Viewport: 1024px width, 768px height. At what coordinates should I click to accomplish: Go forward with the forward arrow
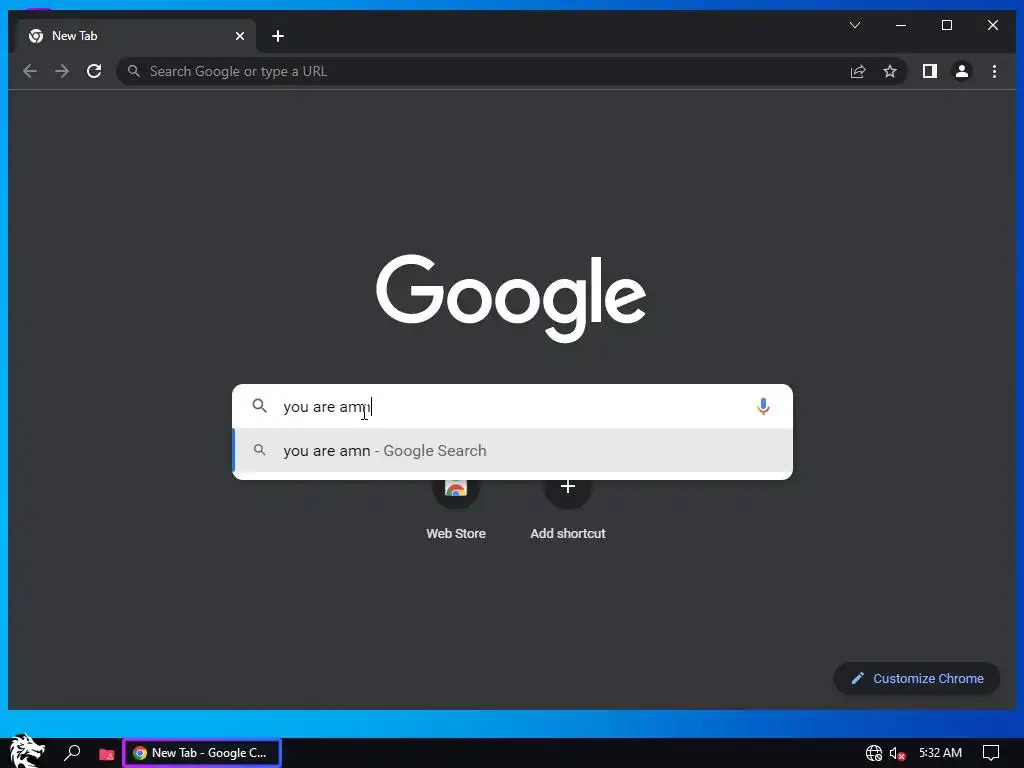[62, 71]
